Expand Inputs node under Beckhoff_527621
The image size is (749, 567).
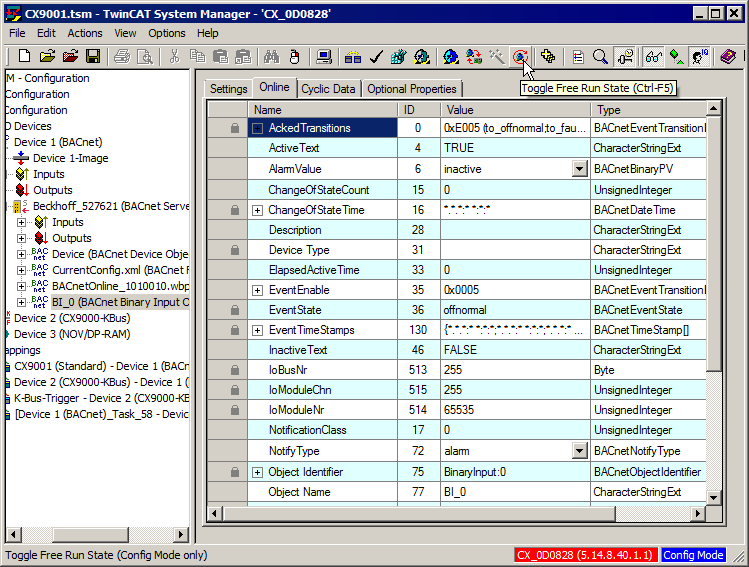pyautogui.click(x=21, y=222)
